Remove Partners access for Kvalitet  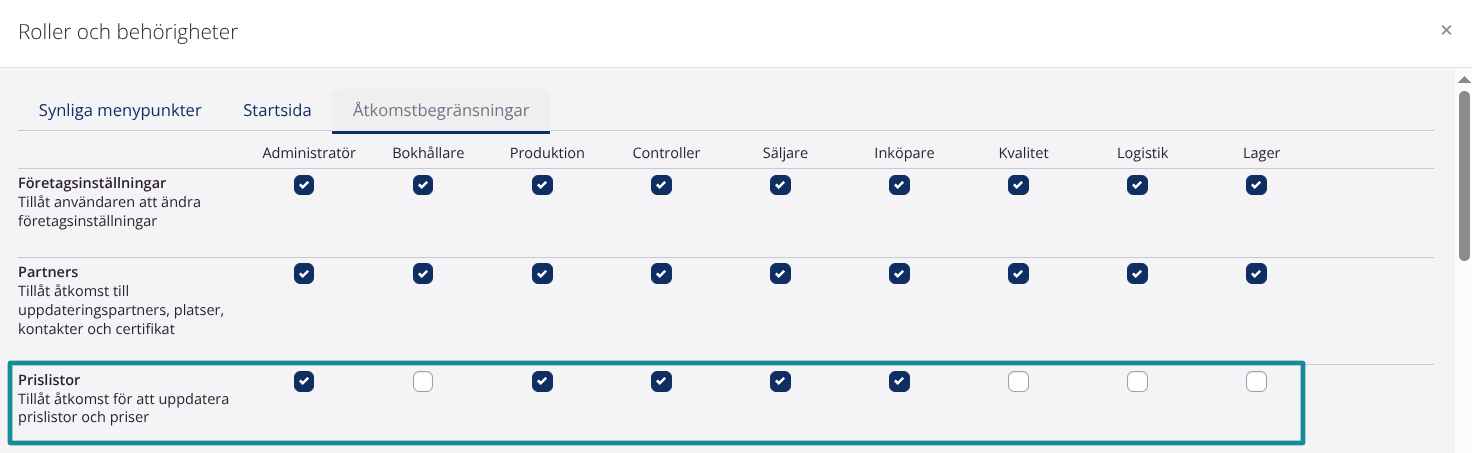point(1018,273)
